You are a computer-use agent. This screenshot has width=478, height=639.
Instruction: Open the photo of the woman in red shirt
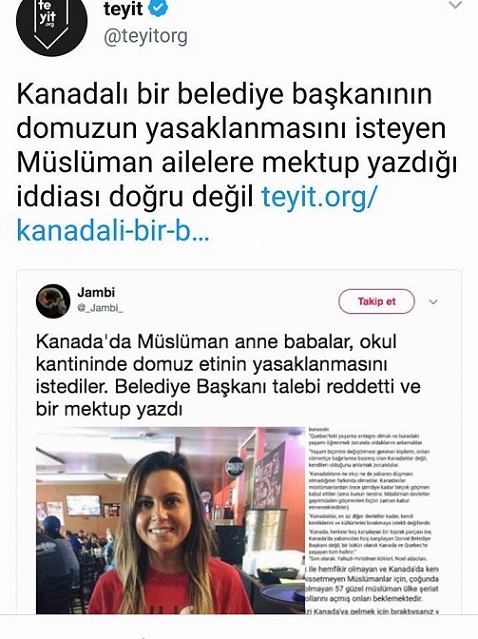pyautogui.click(x=170, y=520)
